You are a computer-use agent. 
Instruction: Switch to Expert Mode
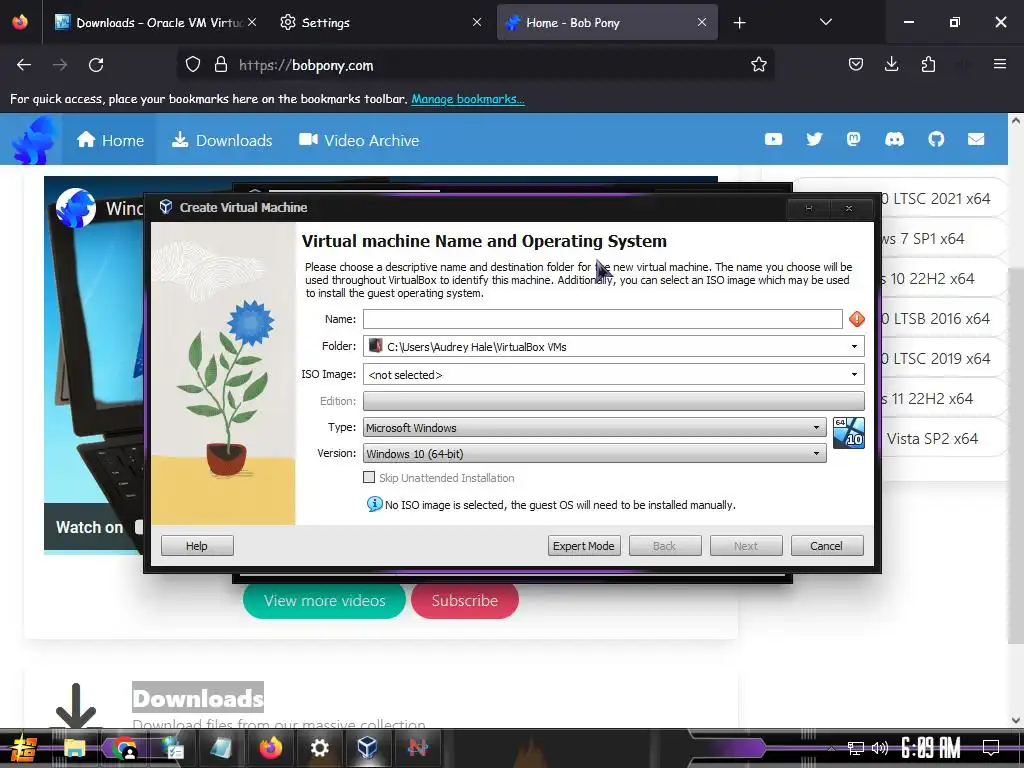click(x=584, y=546)
